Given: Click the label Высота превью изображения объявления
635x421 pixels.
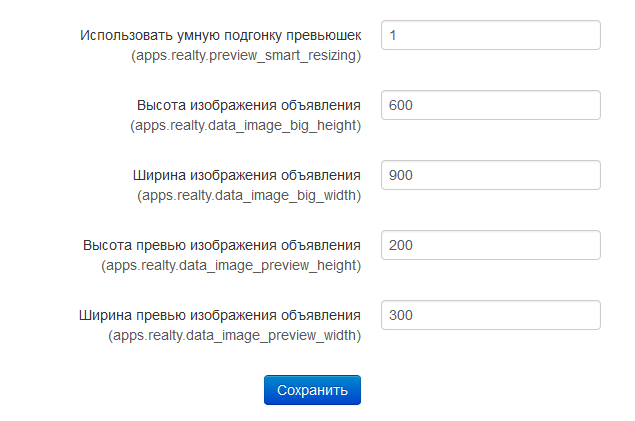Looking at the screenshot, I should [x=222, y=245].
